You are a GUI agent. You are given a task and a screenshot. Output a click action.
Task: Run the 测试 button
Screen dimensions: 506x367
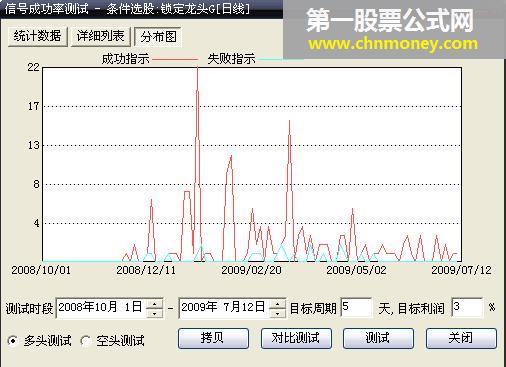378,338
